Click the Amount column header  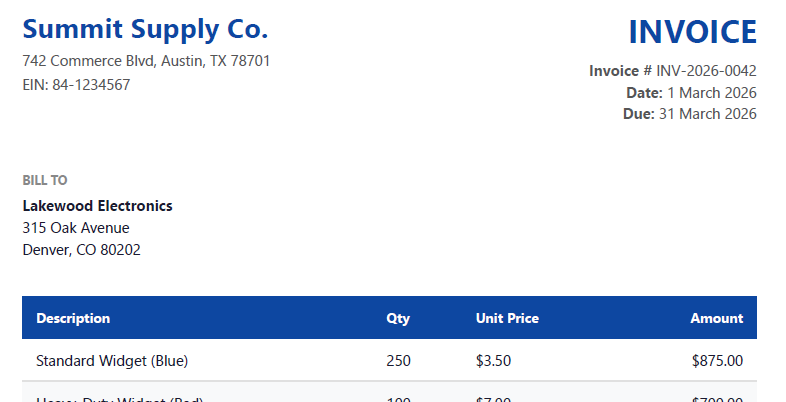click(716, 319)
